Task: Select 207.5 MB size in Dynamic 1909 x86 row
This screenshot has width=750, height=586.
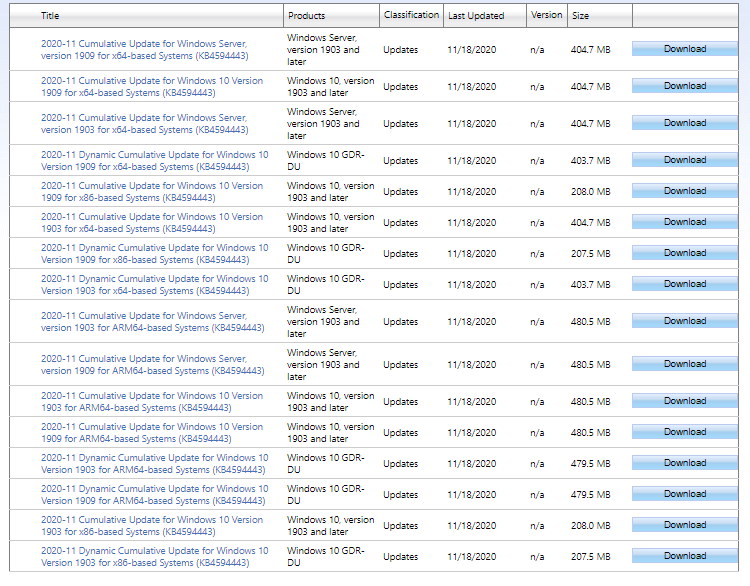Action: (x=591, y=254)
